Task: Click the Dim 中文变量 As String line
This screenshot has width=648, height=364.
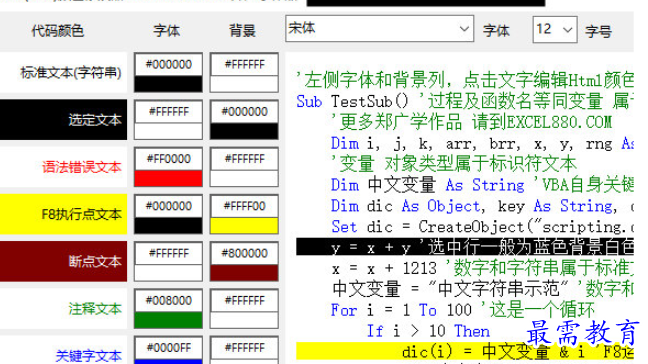Action: coord(482,185)
